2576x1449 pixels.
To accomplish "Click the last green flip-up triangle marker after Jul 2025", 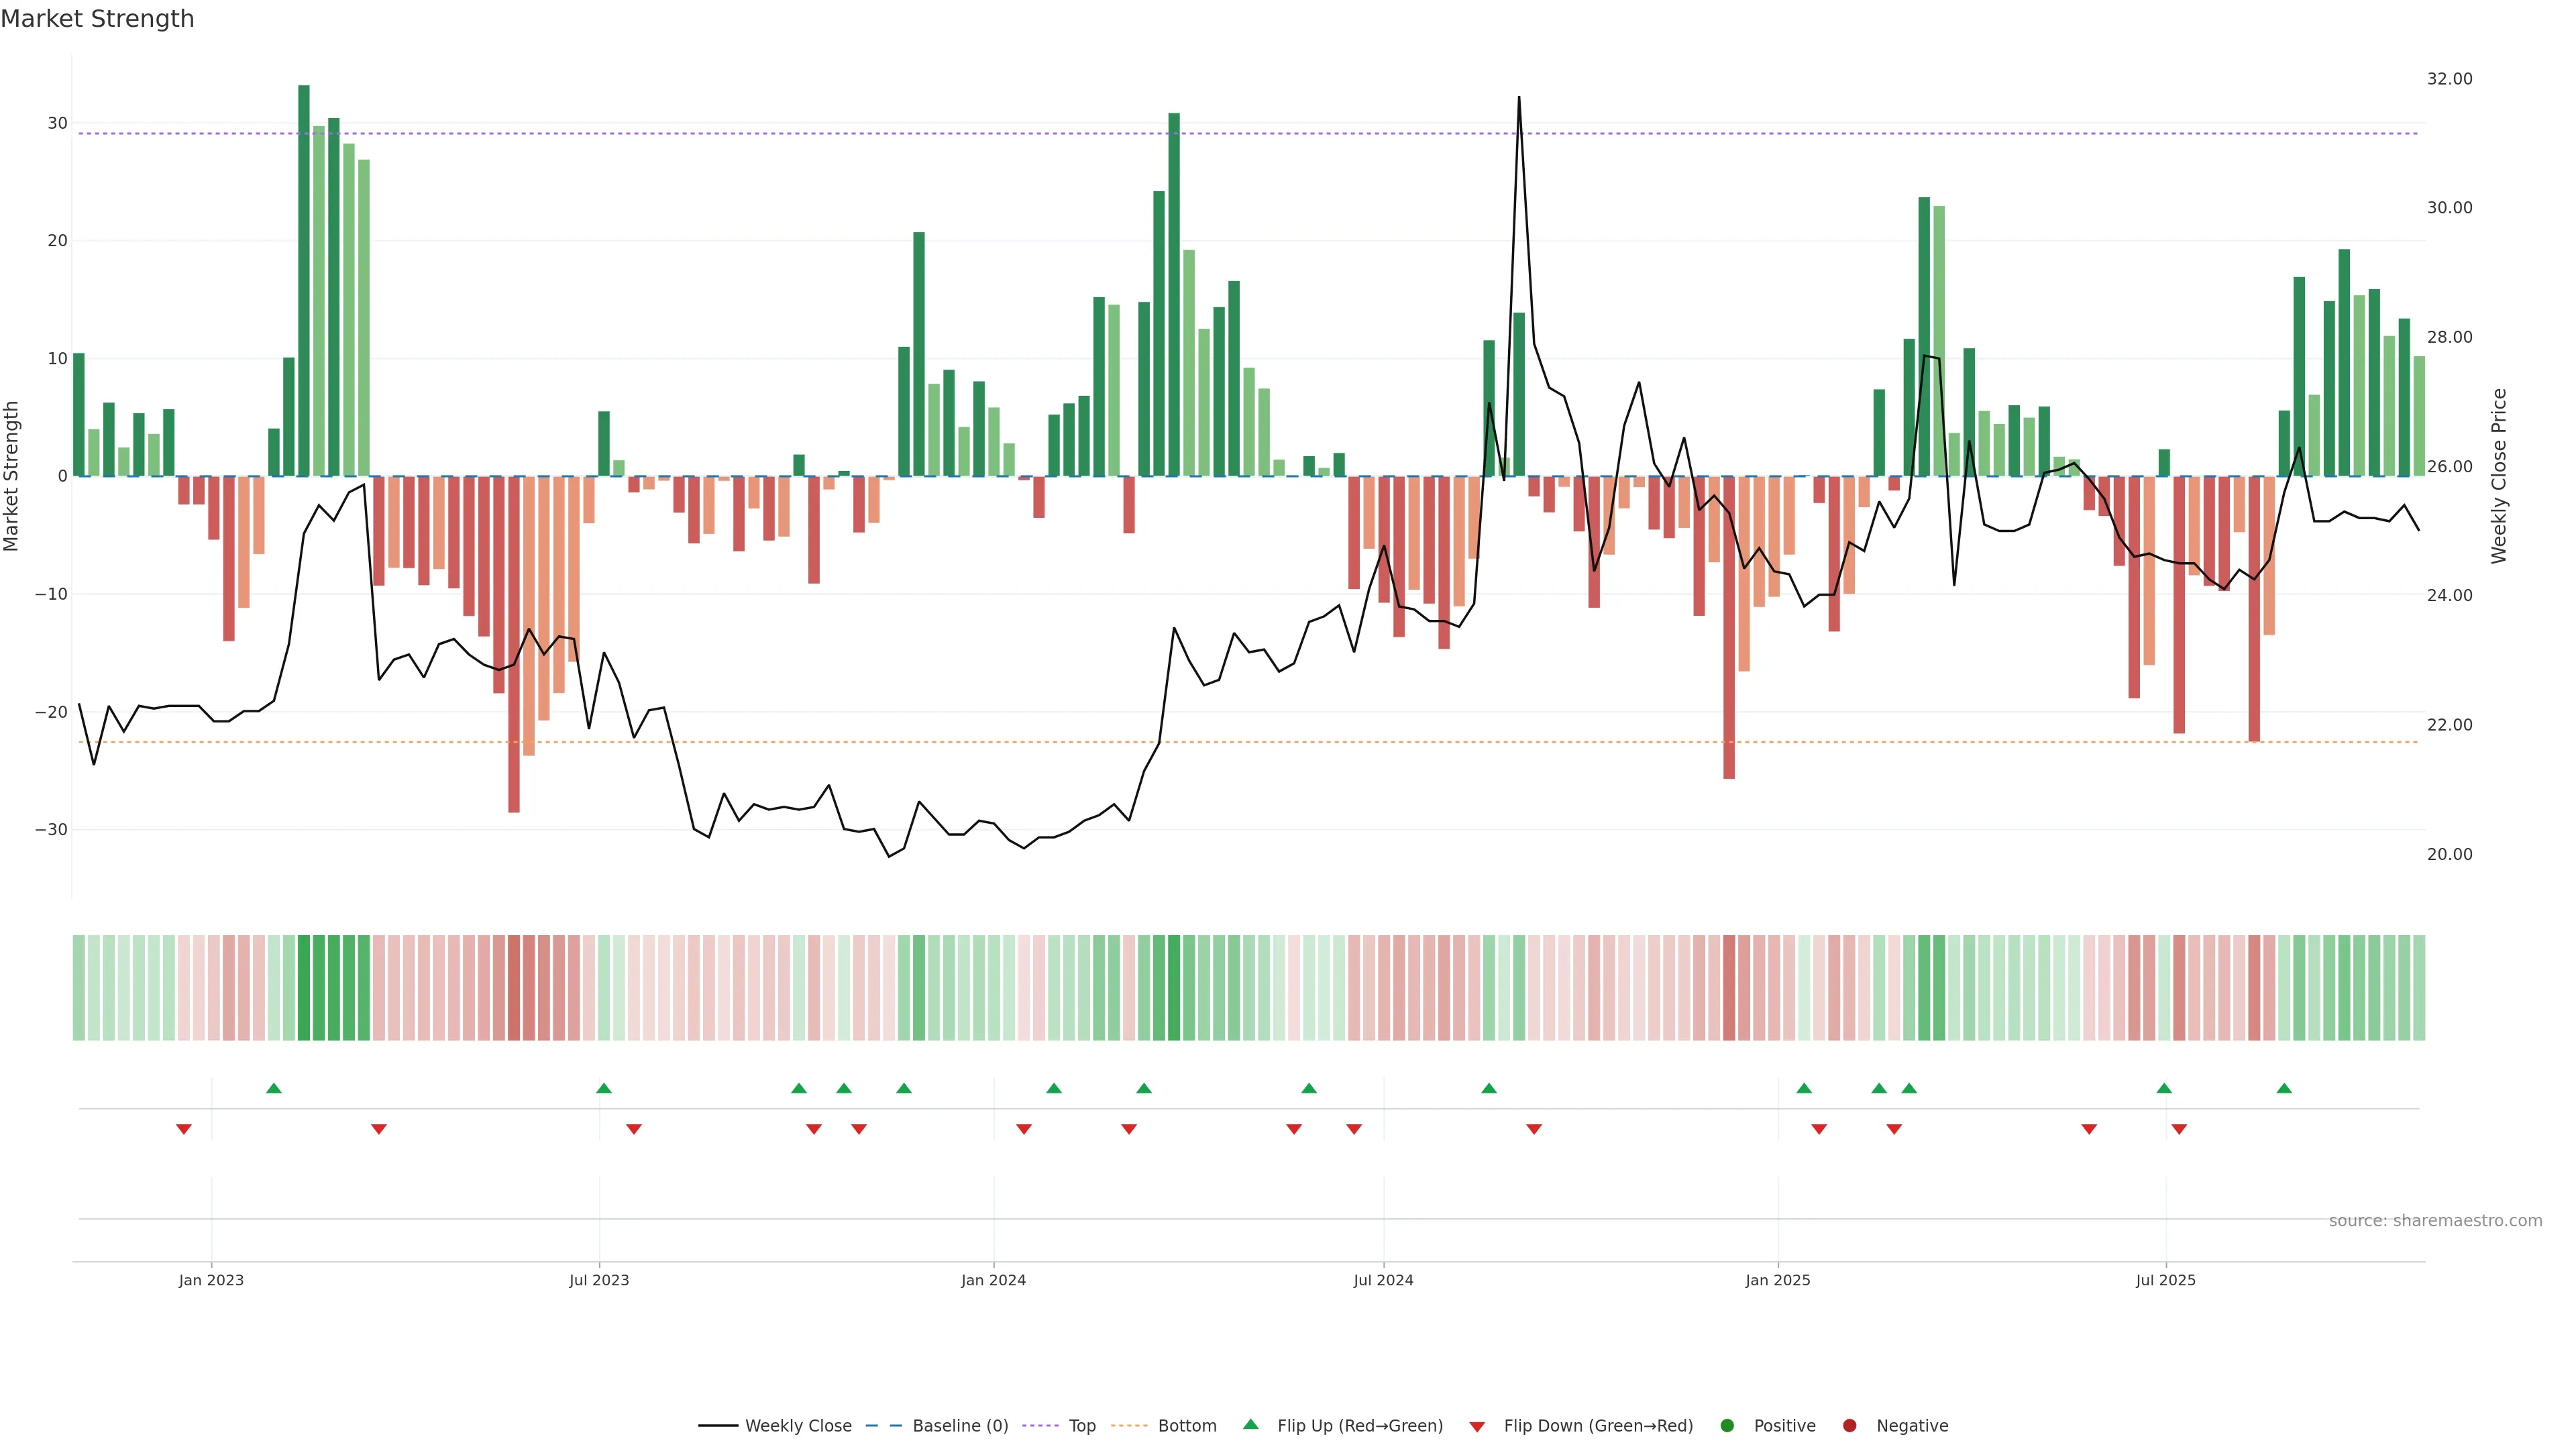I will pos(2284,1088).
